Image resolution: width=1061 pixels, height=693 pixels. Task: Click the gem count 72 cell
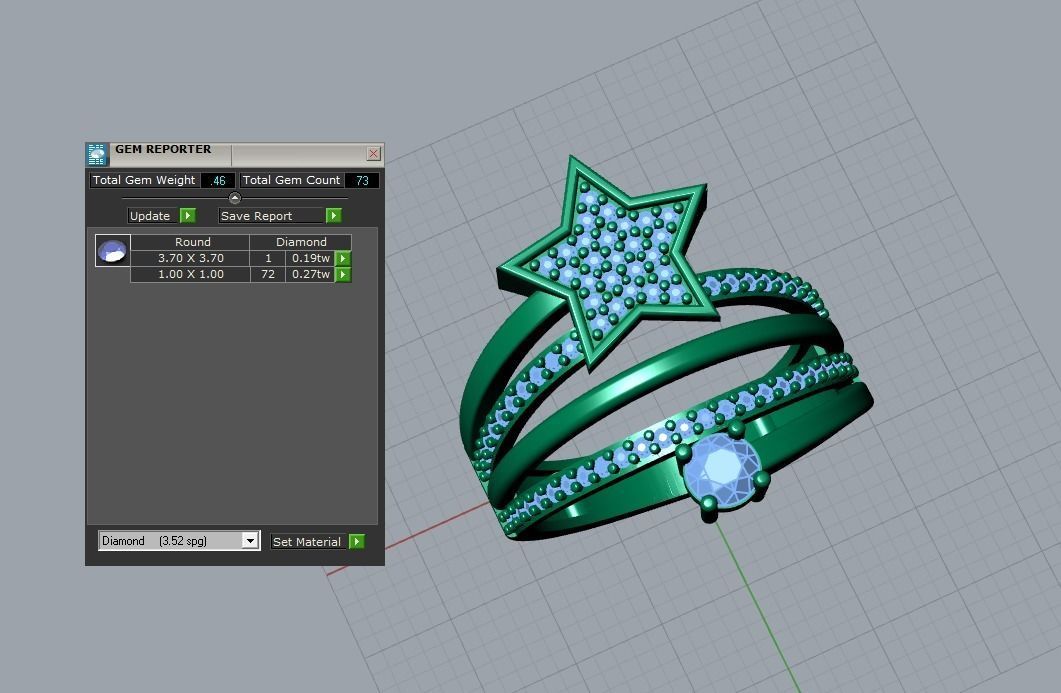tap(268, 275)
